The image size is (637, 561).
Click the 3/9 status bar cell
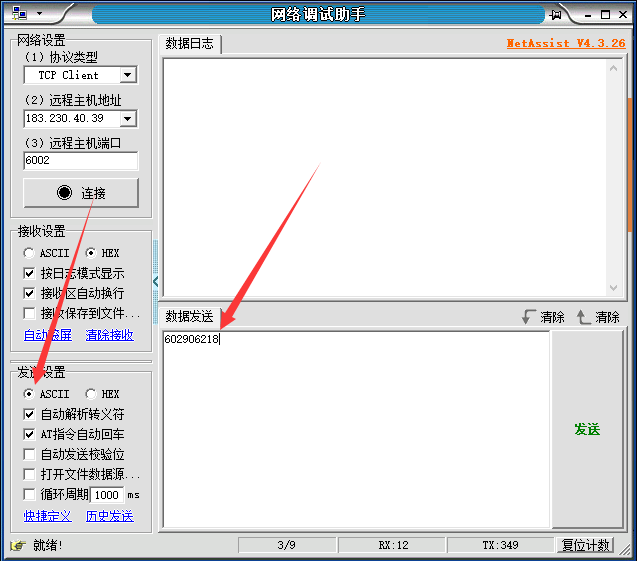coord(287,545)
